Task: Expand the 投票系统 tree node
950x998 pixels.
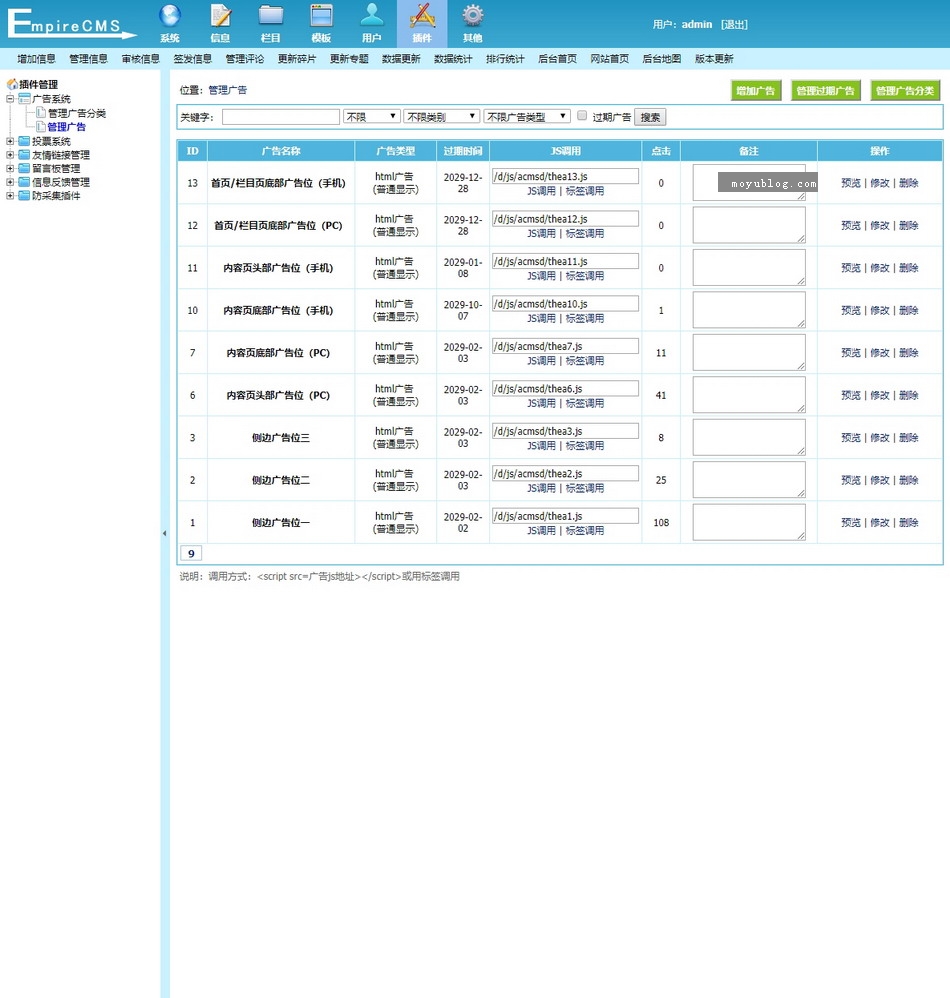Action: point(11,142)
